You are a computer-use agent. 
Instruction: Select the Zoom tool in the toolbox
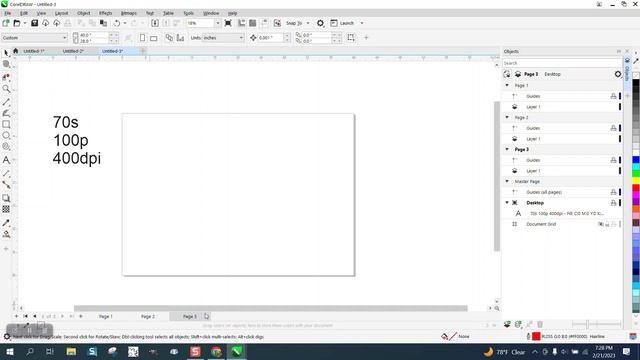(6, 89)
